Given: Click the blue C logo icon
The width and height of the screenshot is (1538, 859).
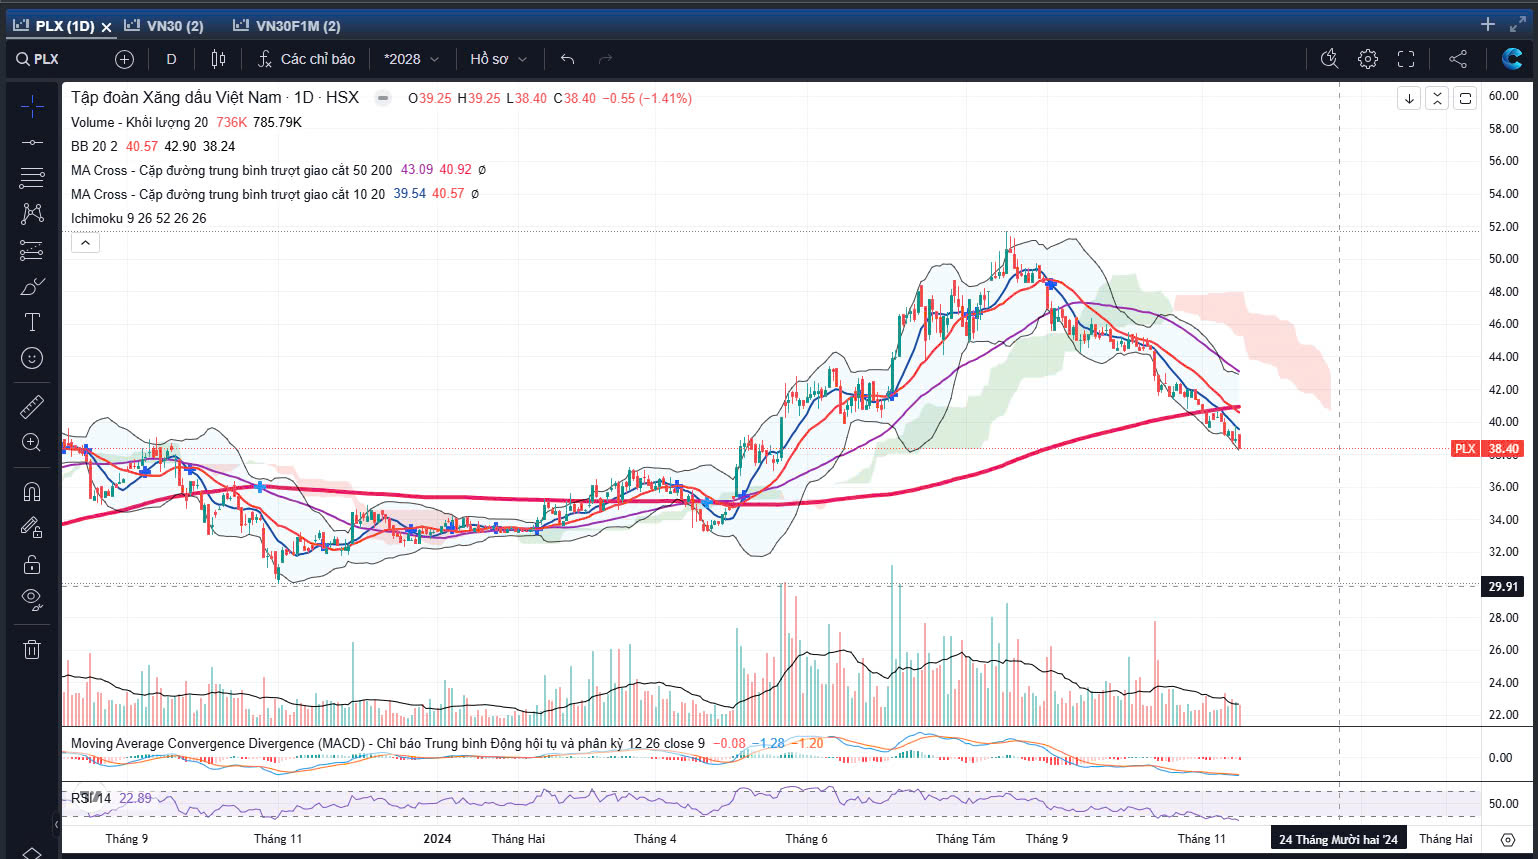Looking at the screenshot, I should [1512, 59].
